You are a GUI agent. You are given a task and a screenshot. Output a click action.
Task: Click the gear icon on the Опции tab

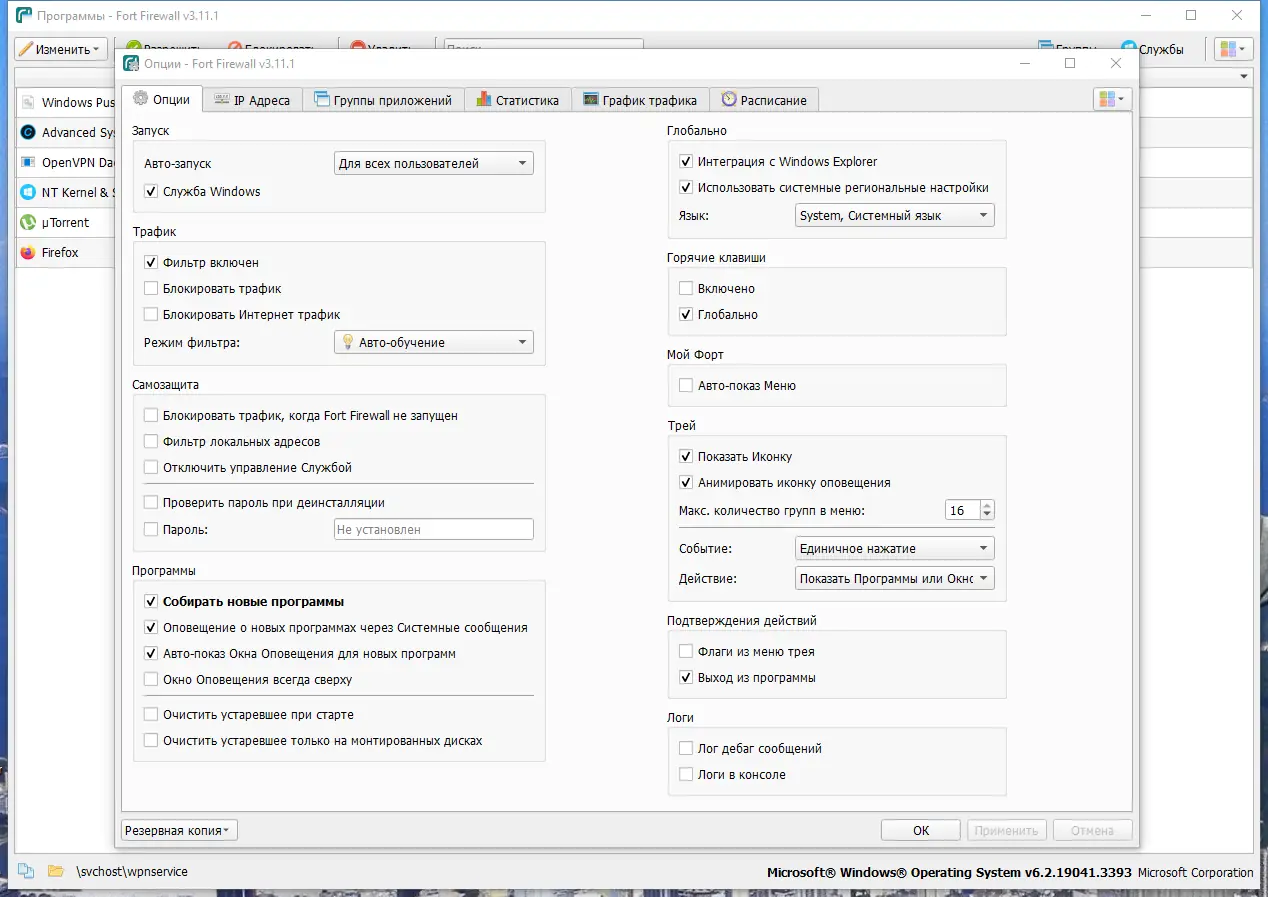tap(141, 99)
